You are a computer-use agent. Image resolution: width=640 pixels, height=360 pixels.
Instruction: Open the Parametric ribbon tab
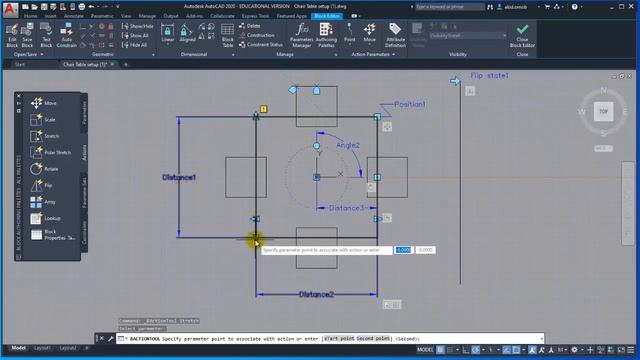tap(102, 16)
